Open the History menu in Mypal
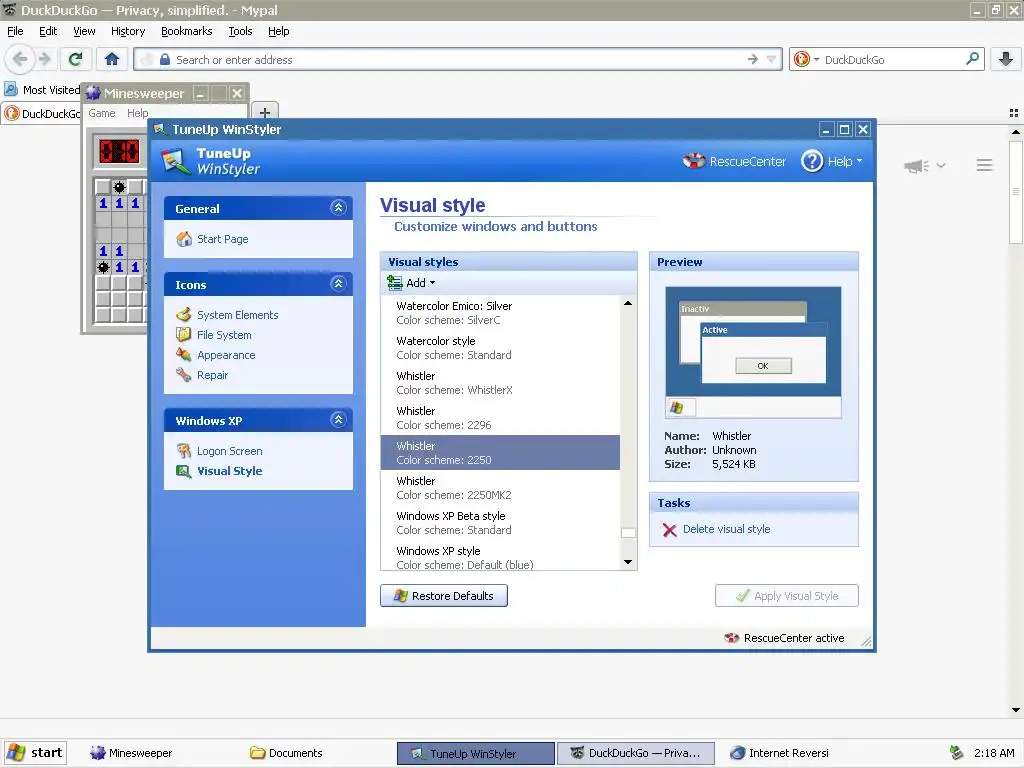The image size is (1024, 768). click(128, 31)
